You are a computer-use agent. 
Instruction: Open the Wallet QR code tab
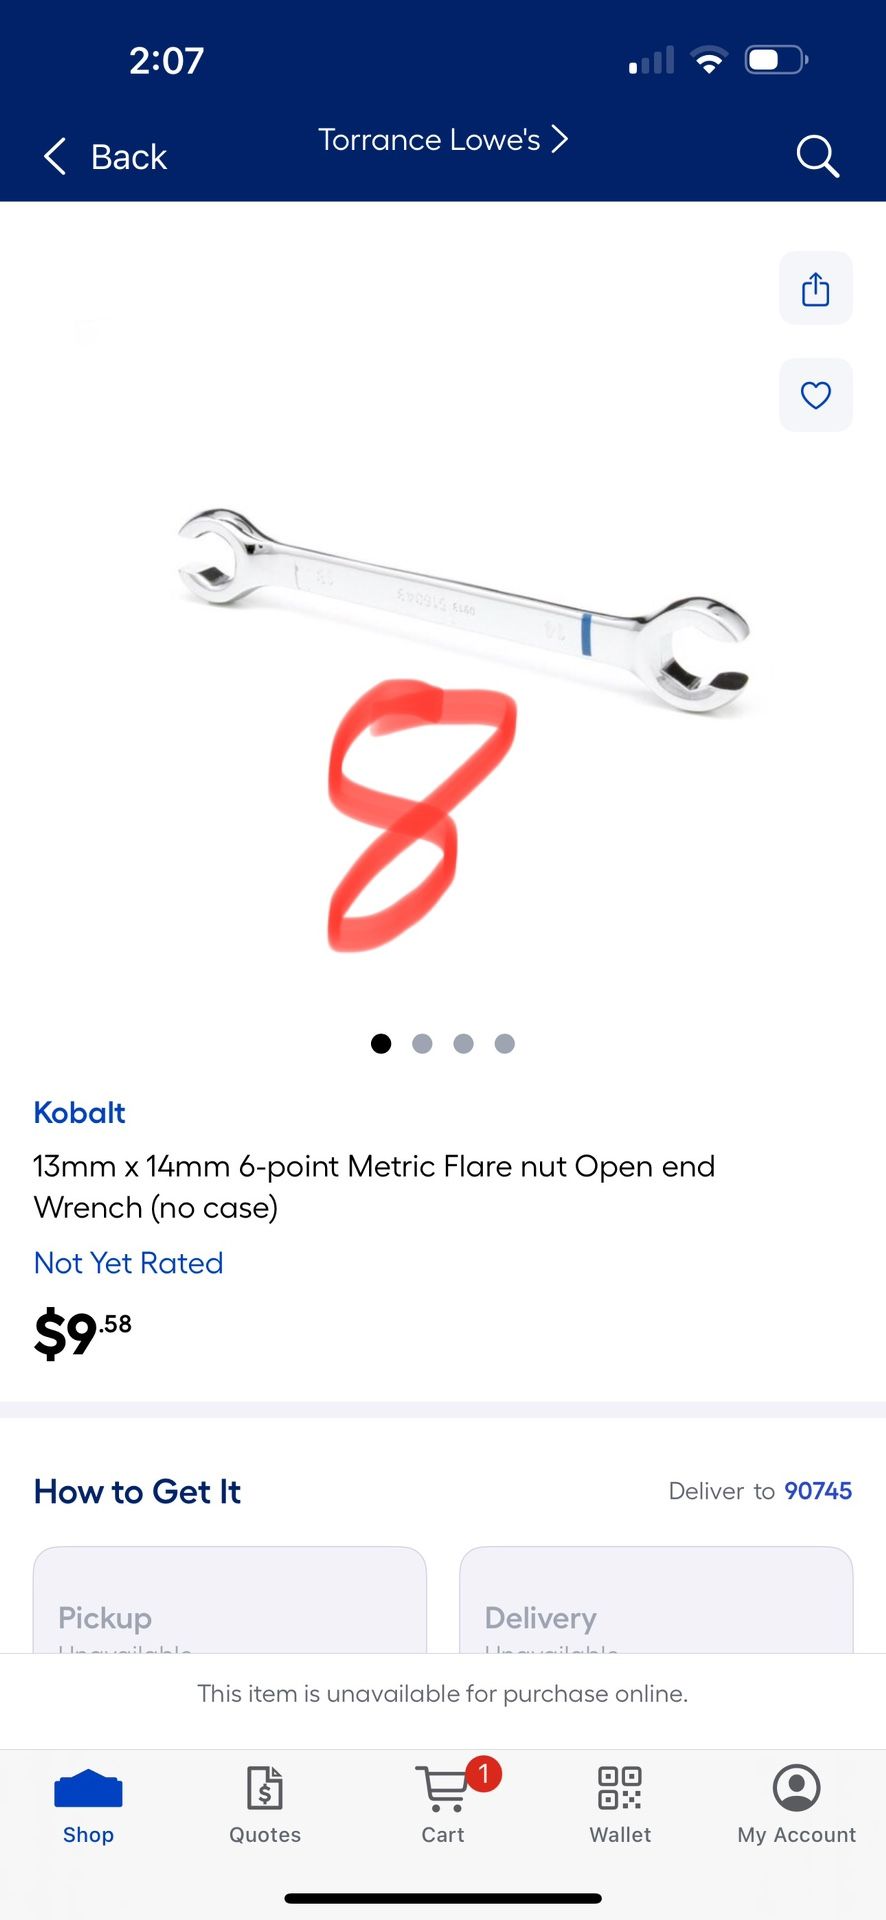pos(620,1803)
